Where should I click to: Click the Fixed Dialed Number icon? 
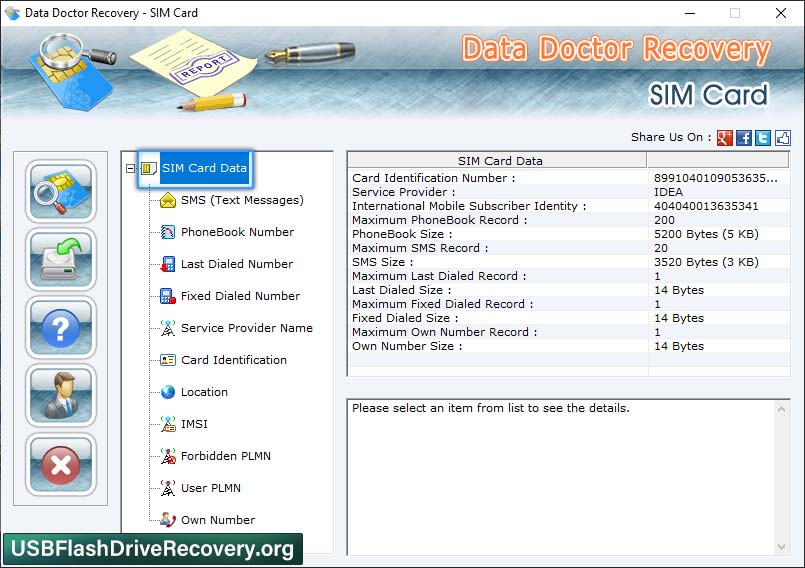pos(168,296)
